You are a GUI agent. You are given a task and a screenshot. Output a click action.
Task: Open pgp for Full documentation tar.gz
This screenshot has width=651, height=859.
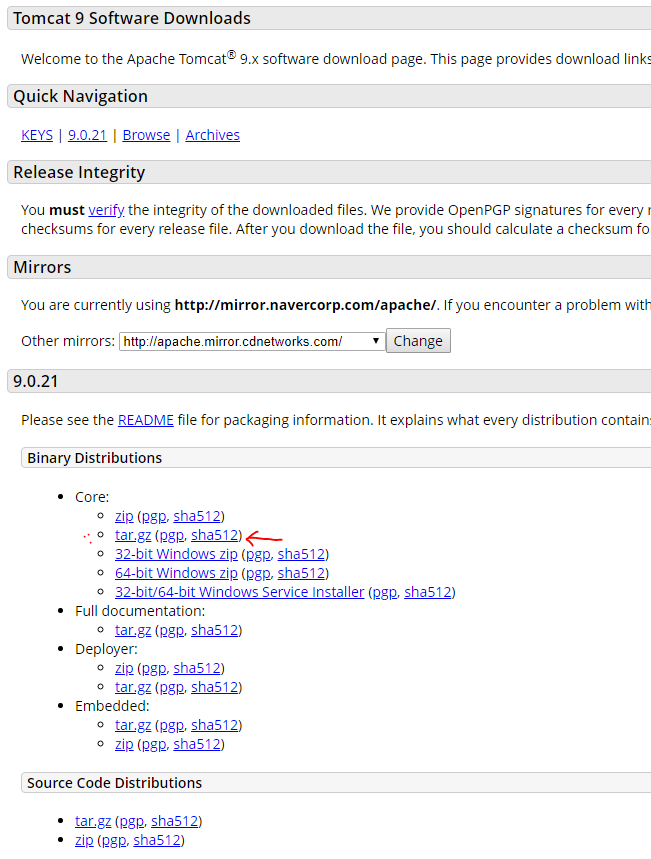point(172,630)
